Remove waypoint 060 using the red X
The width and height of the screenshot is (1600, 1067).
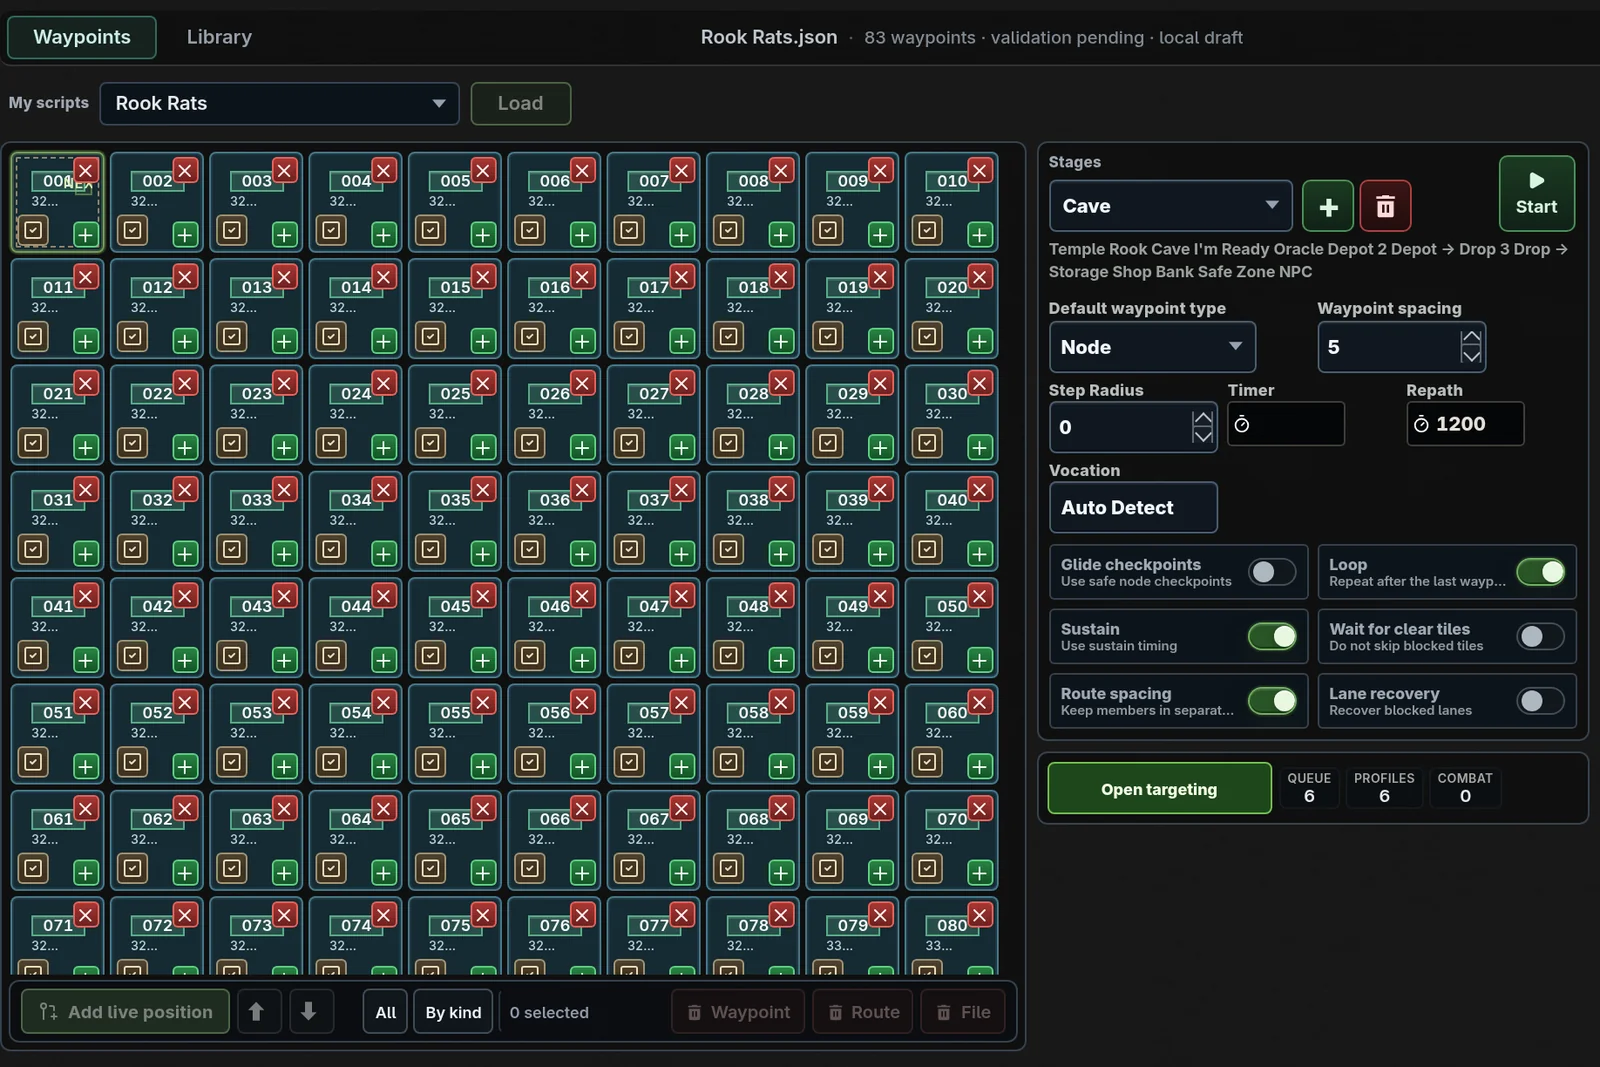pyautogui.click(x=981, y=702)
